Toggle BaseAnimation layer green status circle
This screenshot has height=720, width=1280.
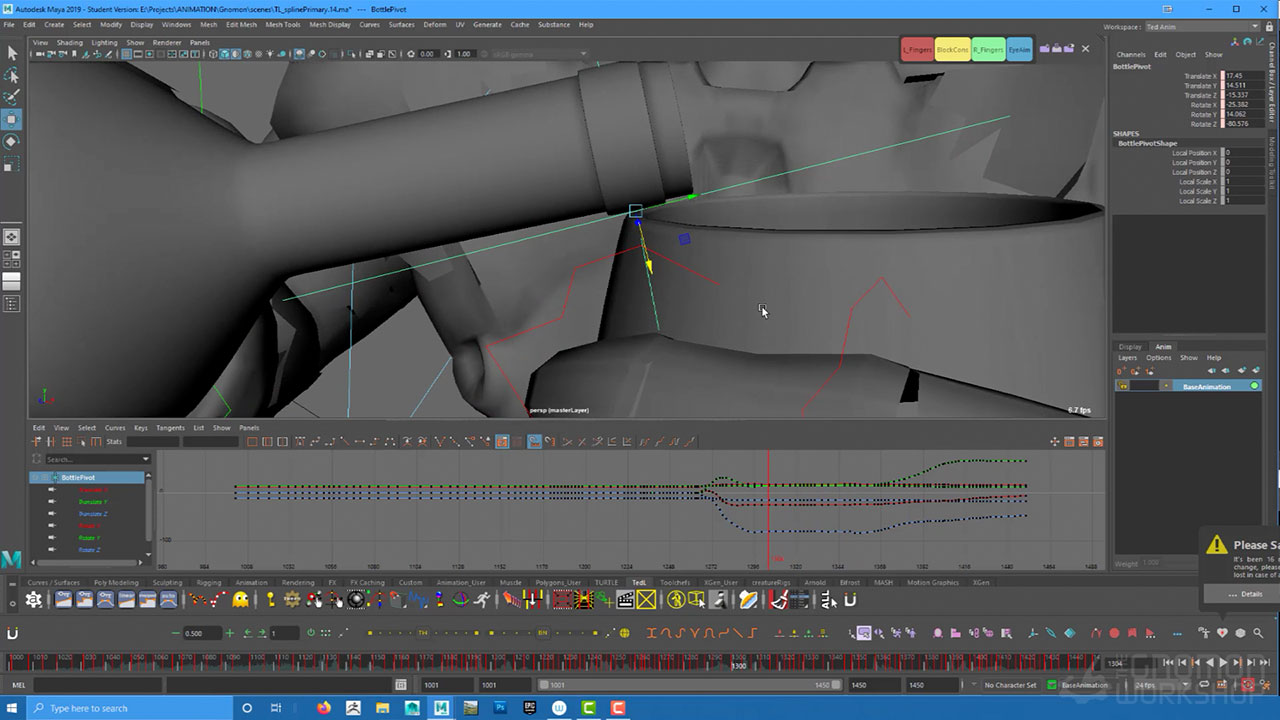point(1254,386)
